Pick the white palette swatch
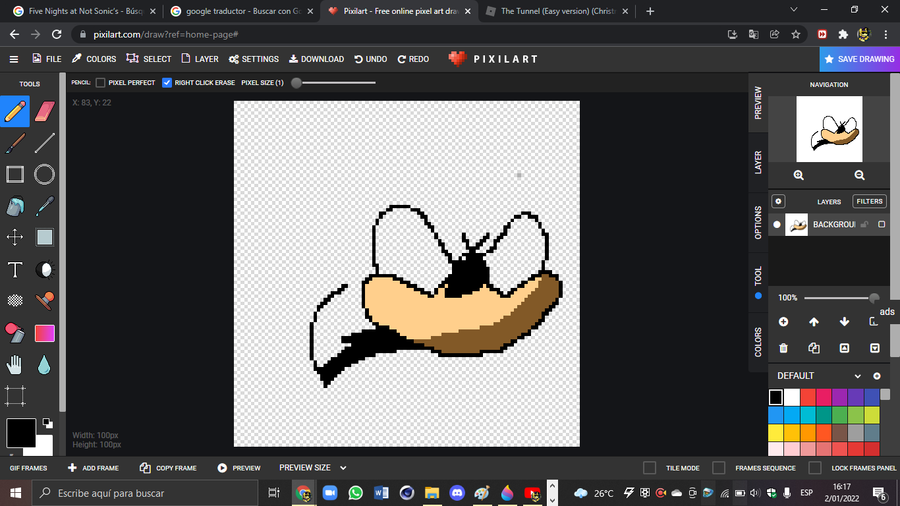The width and height of the screenshot is (900, 506). pos(792,397)
